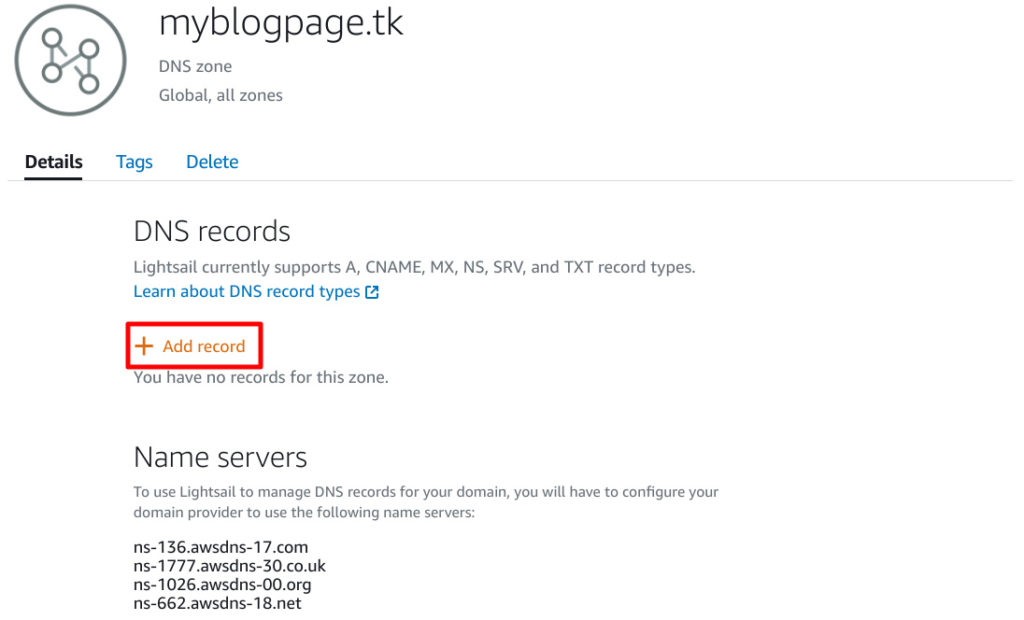Click the DNS zone circular icon
Screen dimensions: 1024x620
(x=71, y=60)
